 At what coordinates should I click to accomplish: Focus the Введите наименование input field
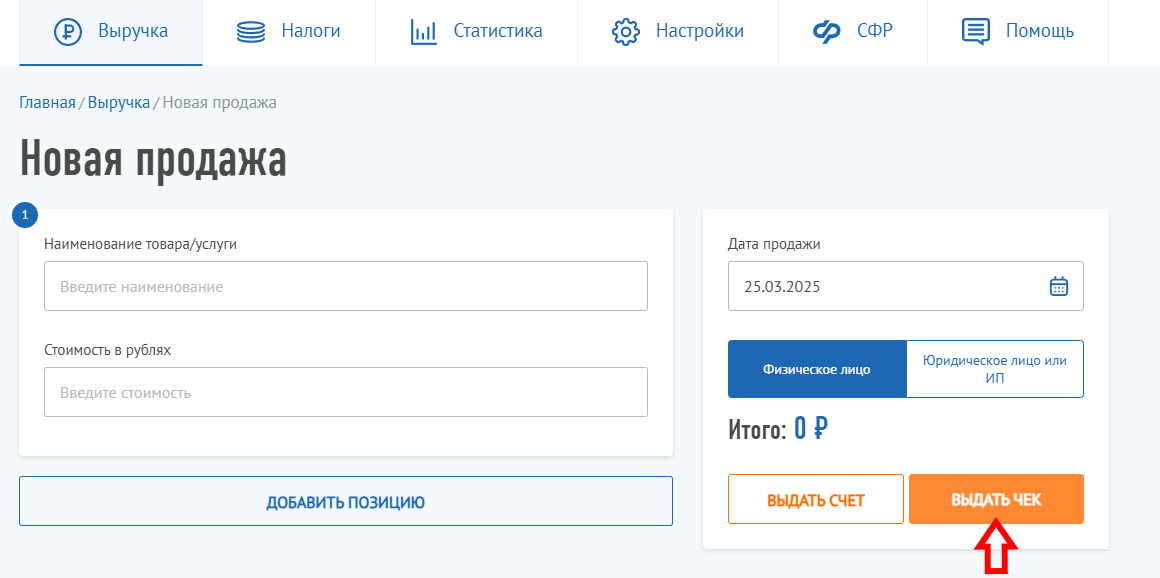[x=345, y=286]
